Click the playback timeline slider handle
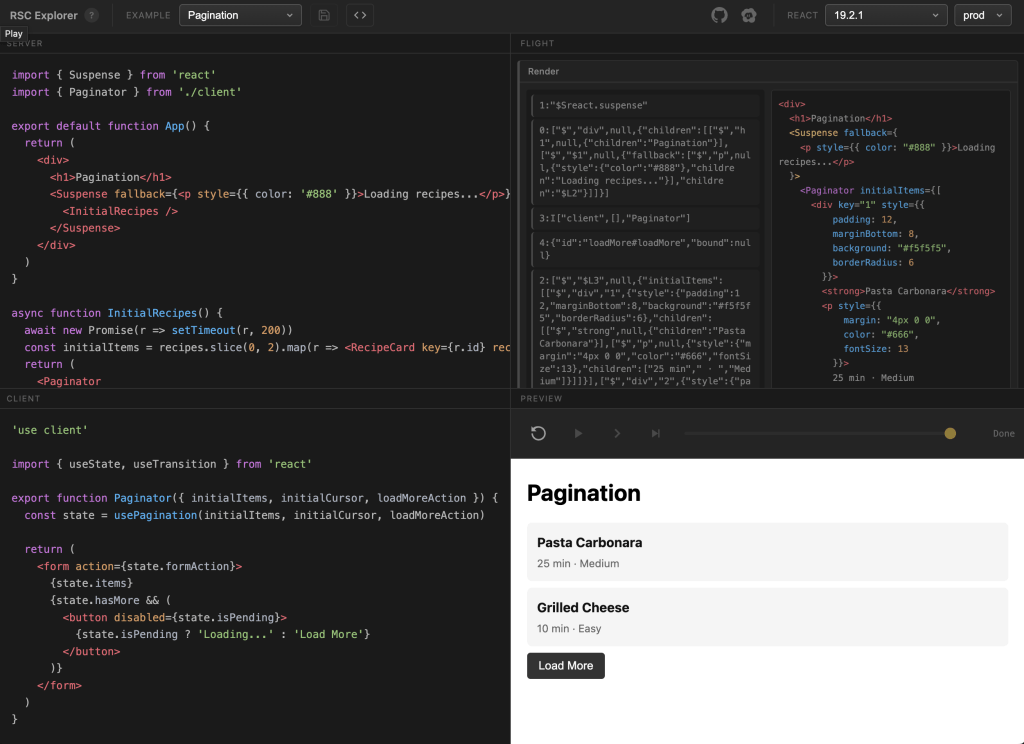Image resolution: width=1024 pixels, height=744 pixels. [950, 433]
